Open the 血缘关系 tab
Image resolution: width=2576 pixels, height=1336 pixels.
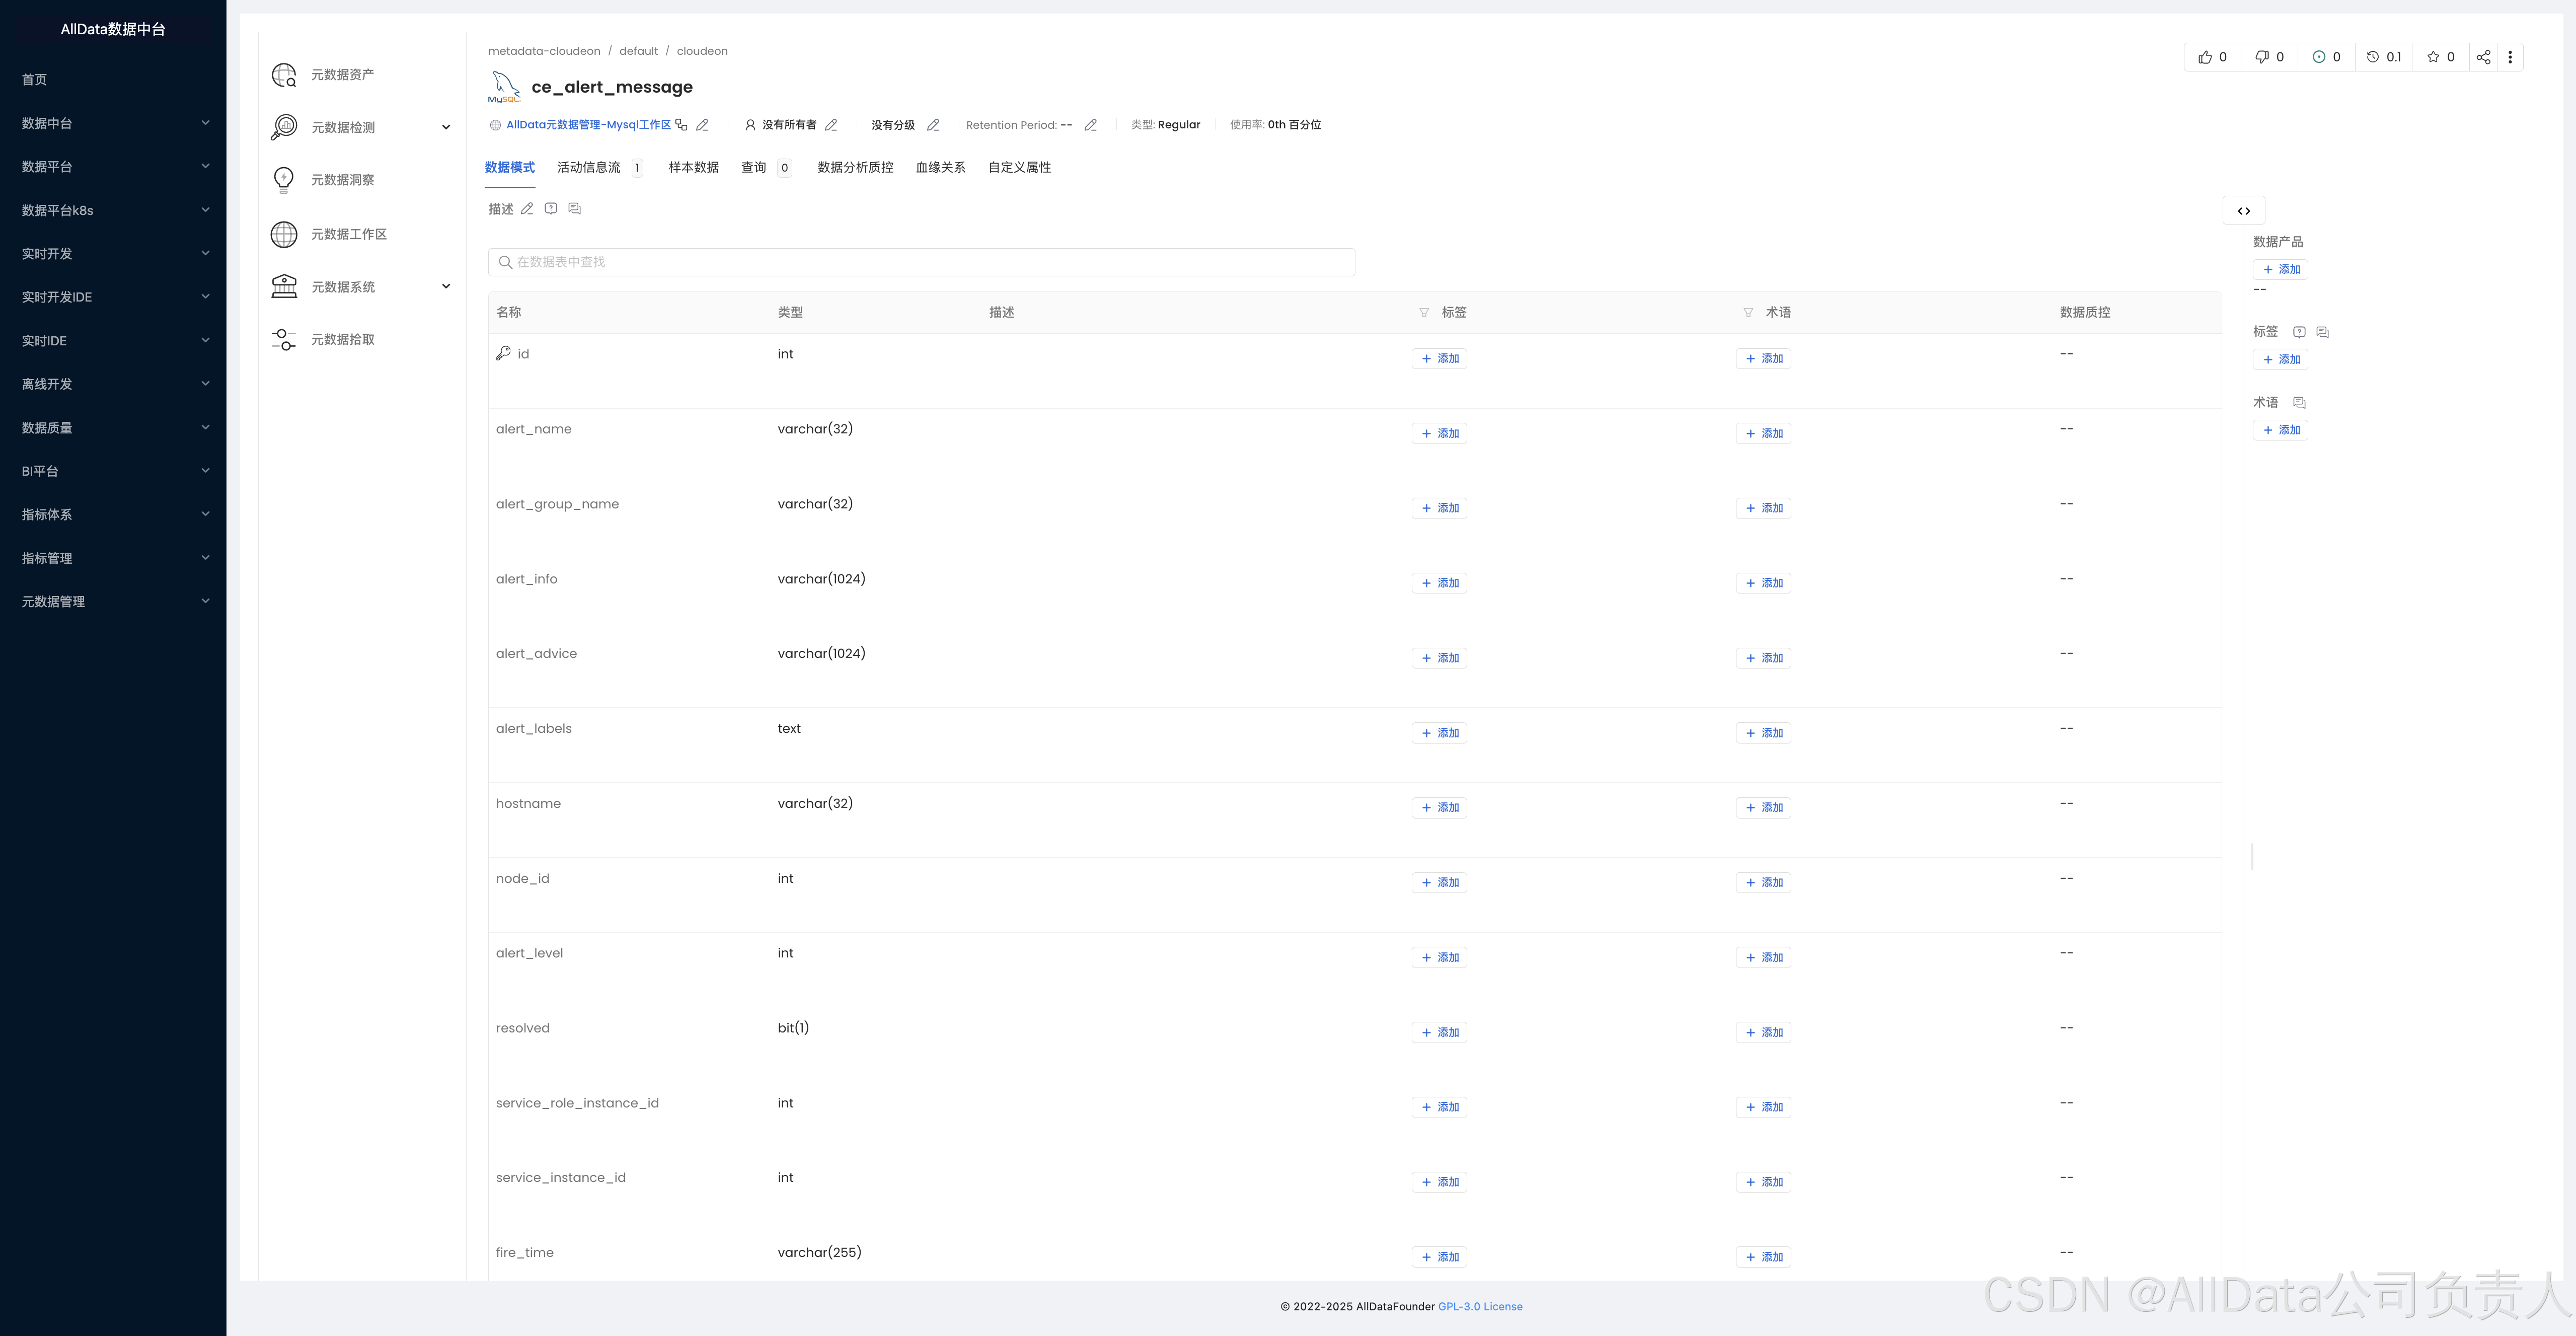940,168
